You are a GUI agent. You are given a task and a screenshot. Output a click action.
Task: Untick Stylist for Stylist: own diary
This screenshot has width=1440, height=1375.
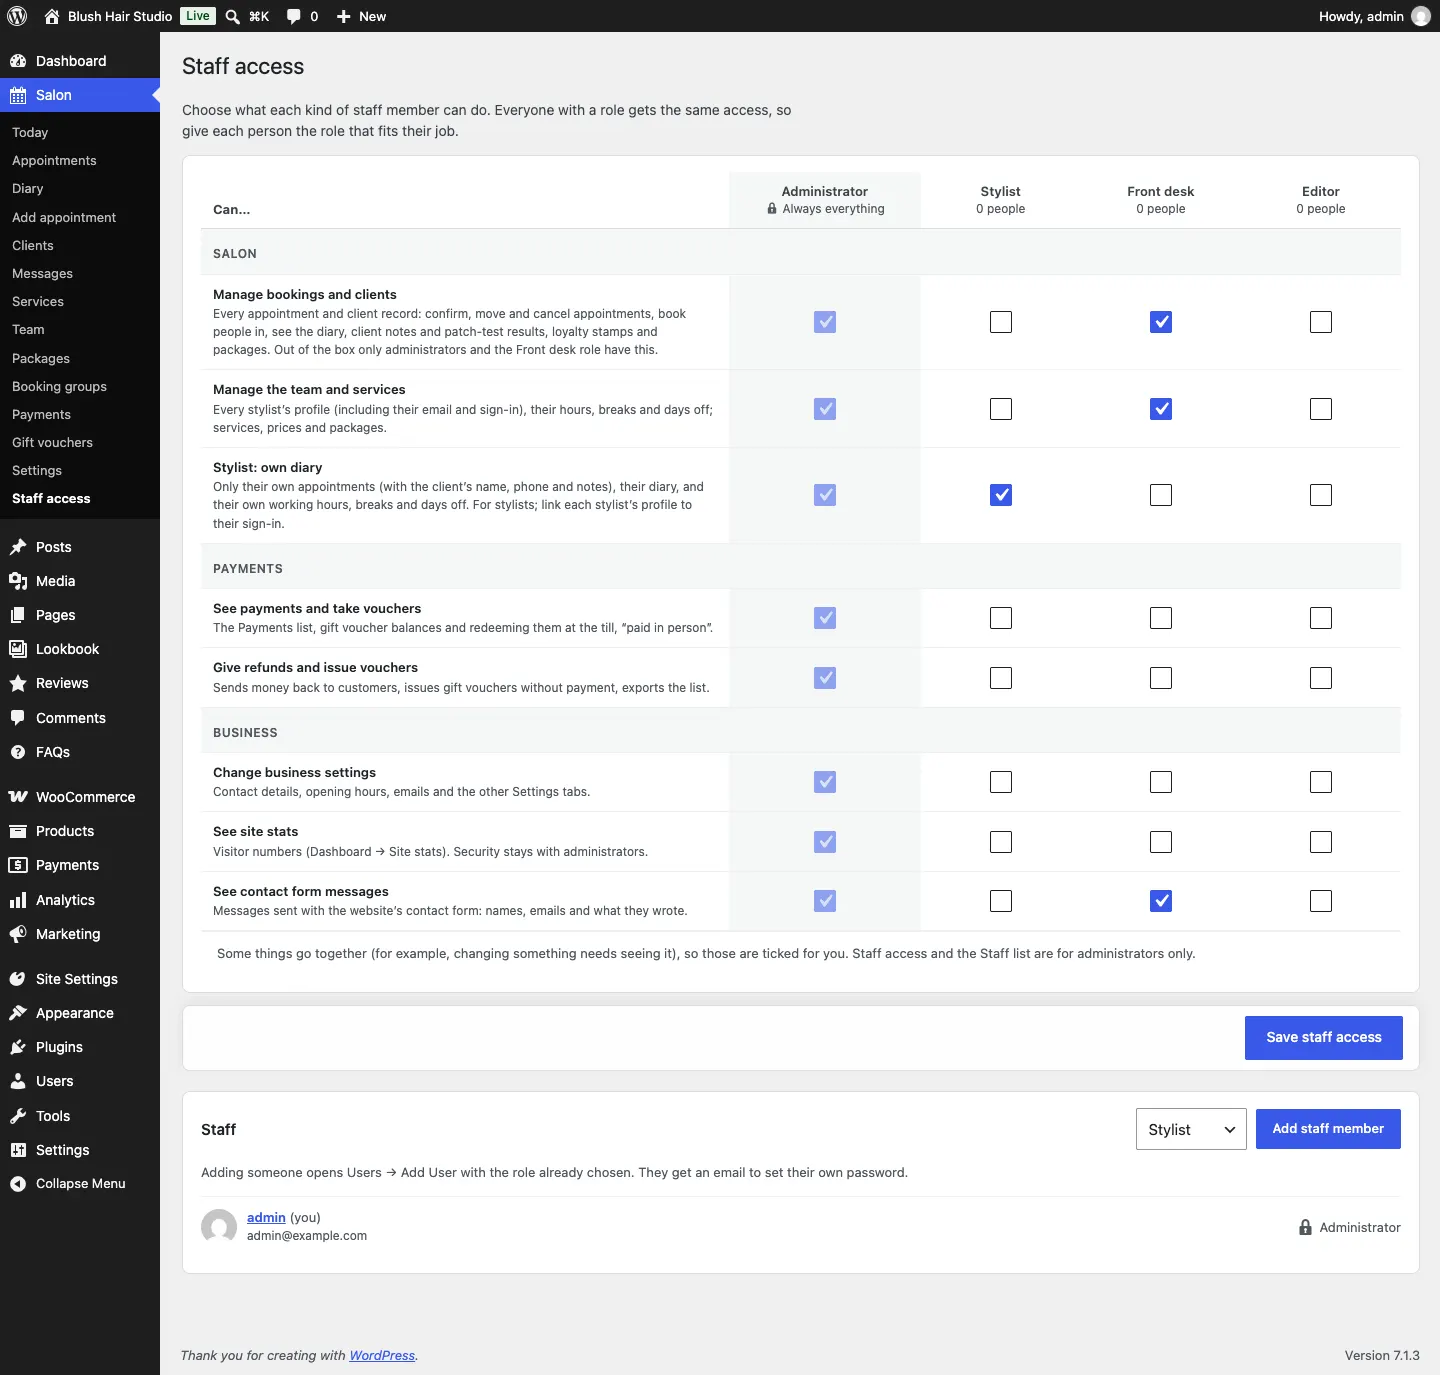[1001, 495]
